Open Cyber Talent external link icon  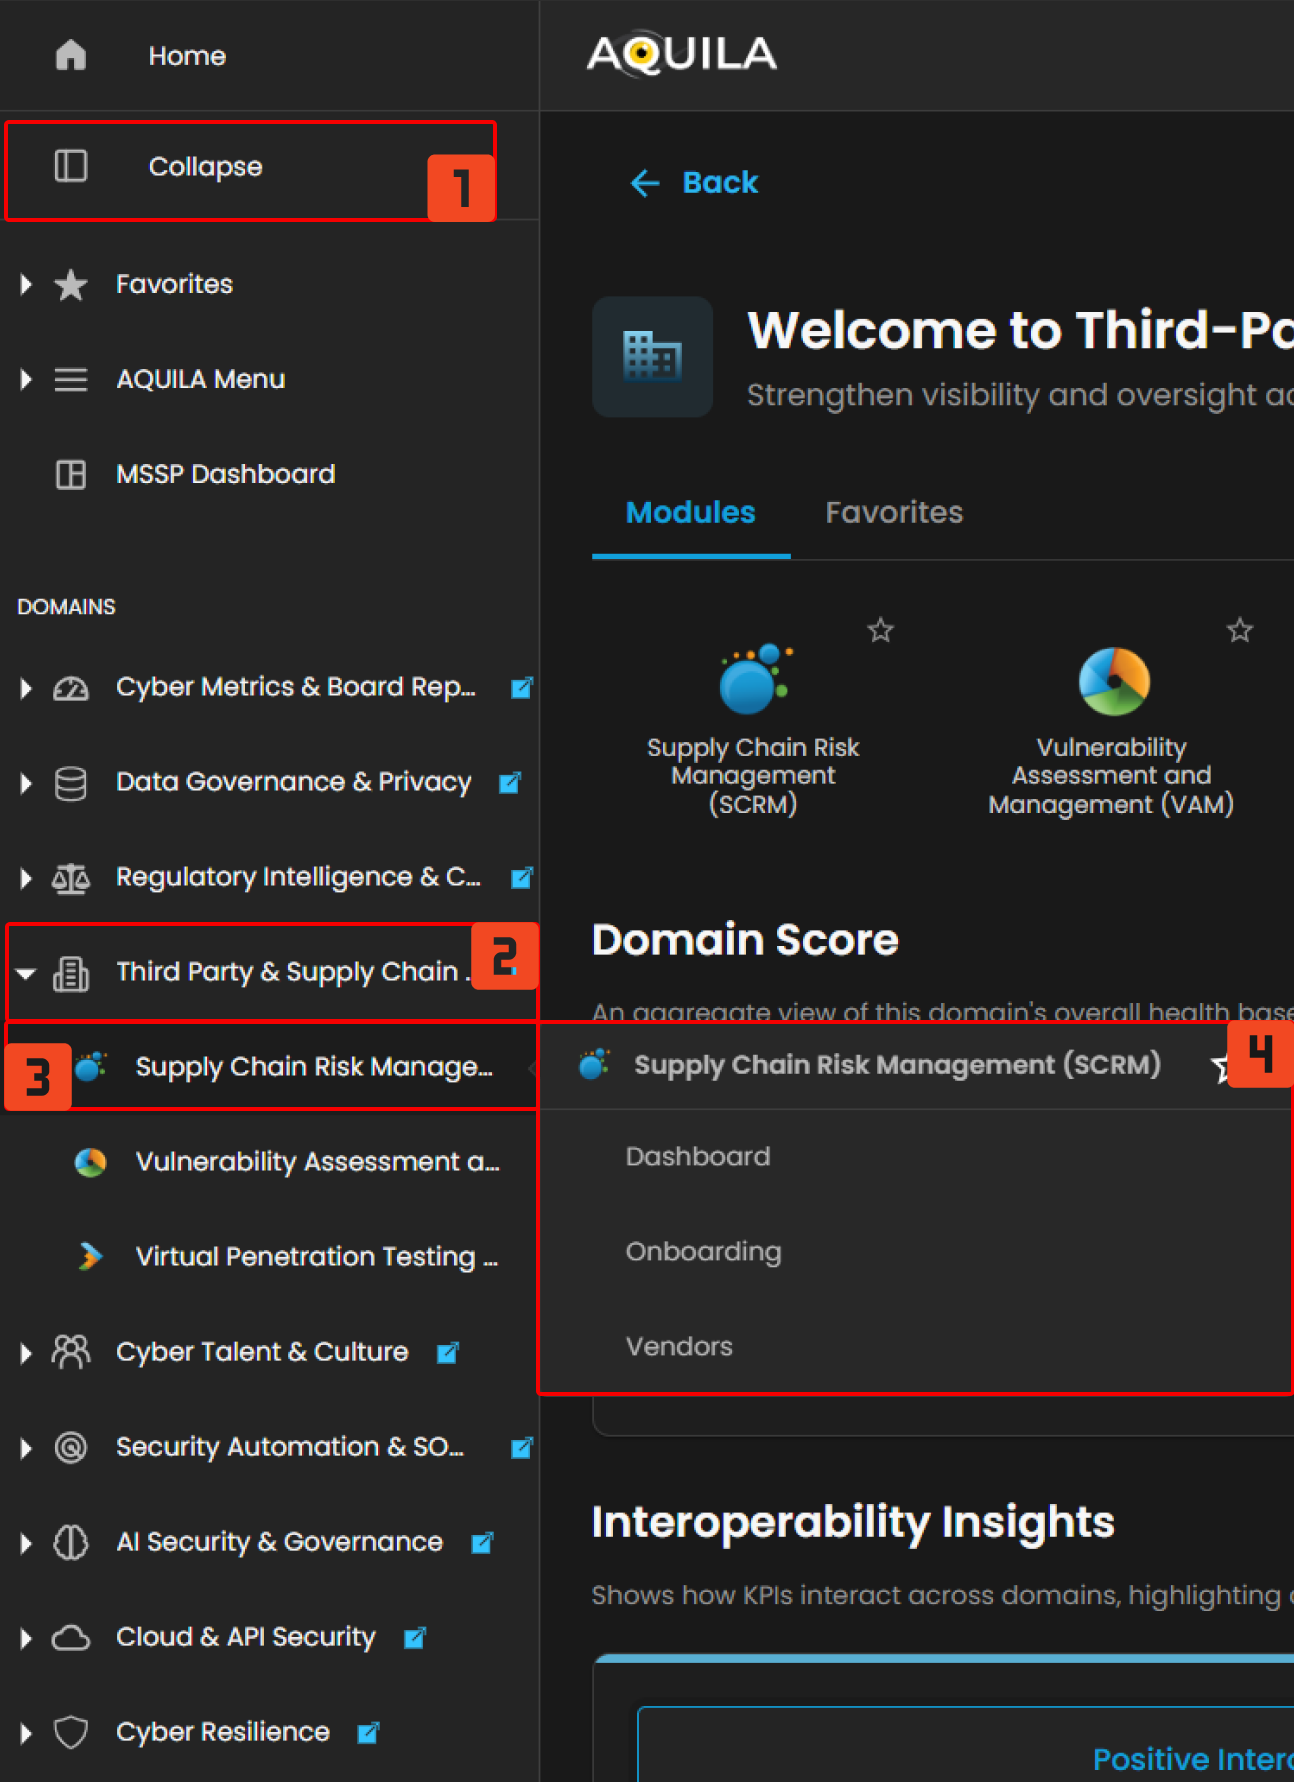click(x=447, y=1352)
